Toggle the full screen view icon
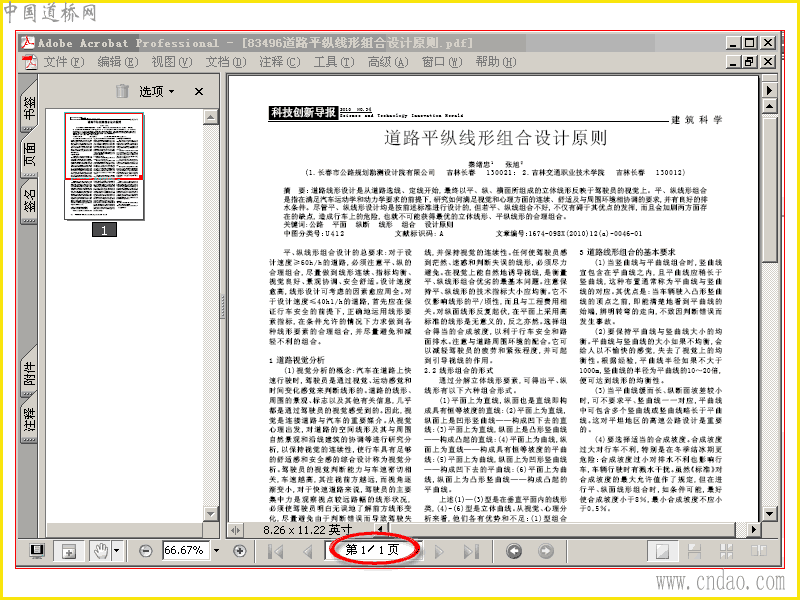The width and height of the screenshot is (800, 600). (37, 550)
